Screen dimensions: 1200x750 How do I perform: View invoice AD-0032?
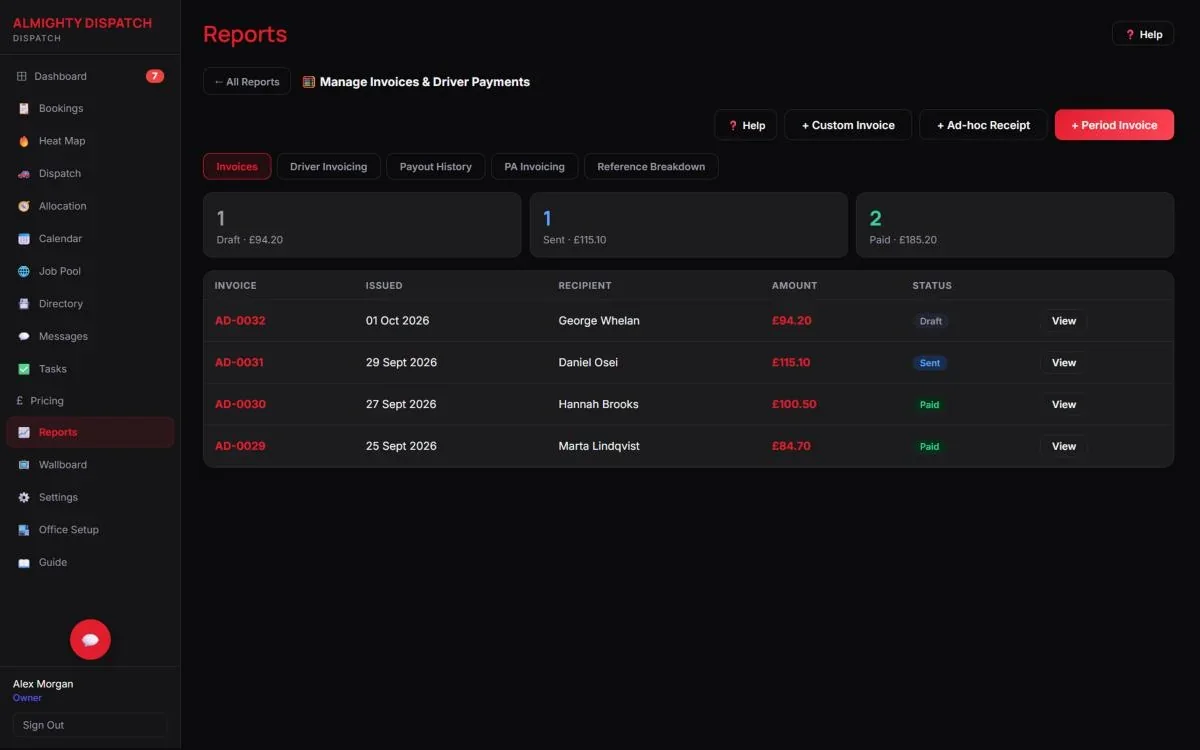1064,321
